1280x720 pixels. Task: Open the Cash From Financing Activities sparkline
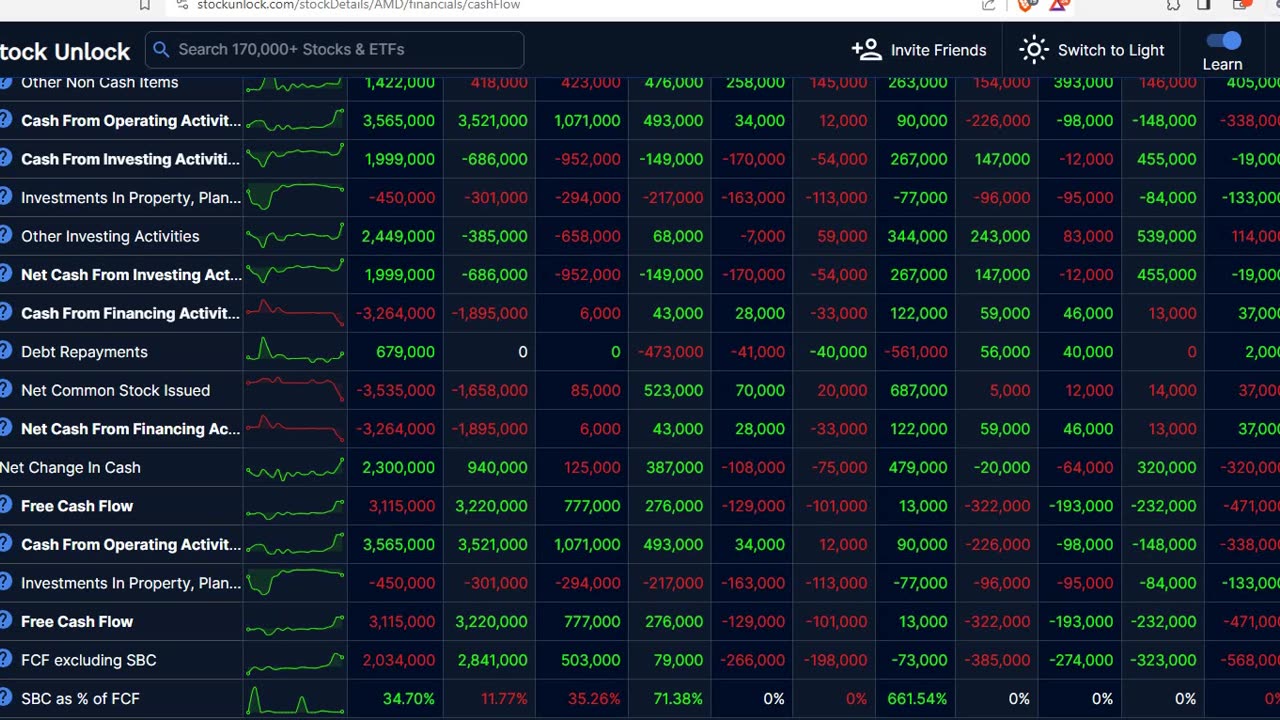(295, 313)
